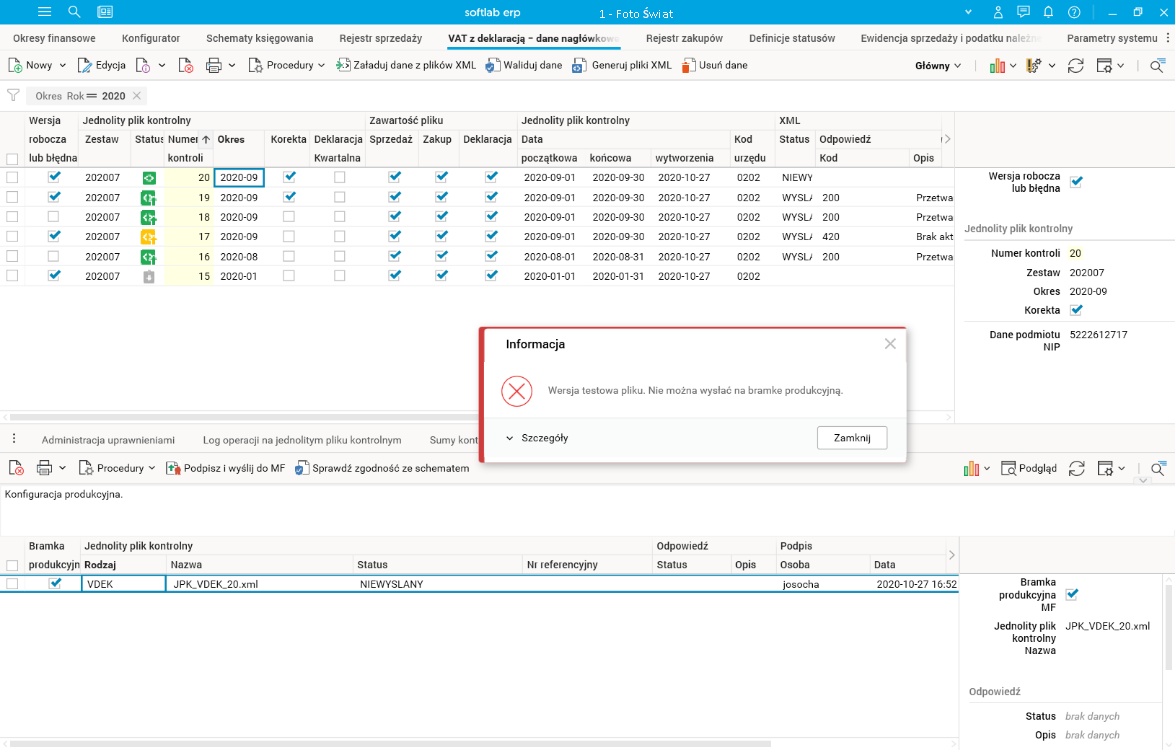This screenshot has height=750, width=1175.
Task: Expand the upper table columns arrow
Action: 947,139
